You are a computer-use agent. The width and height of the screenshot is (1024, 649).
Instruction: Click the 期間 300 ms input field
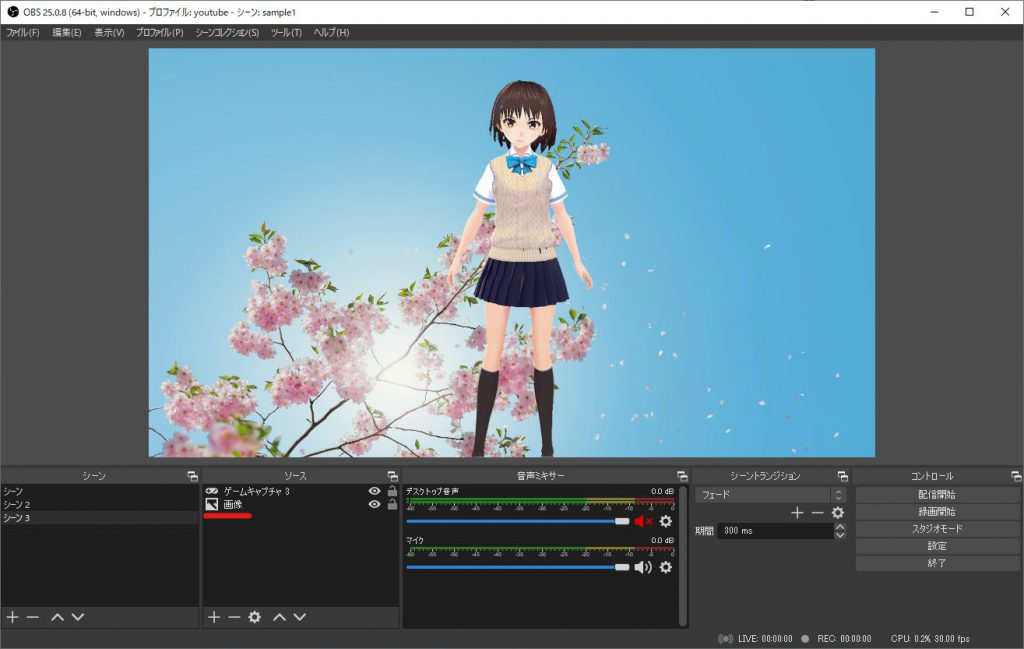pyautogui.click(x=776, y=531)
